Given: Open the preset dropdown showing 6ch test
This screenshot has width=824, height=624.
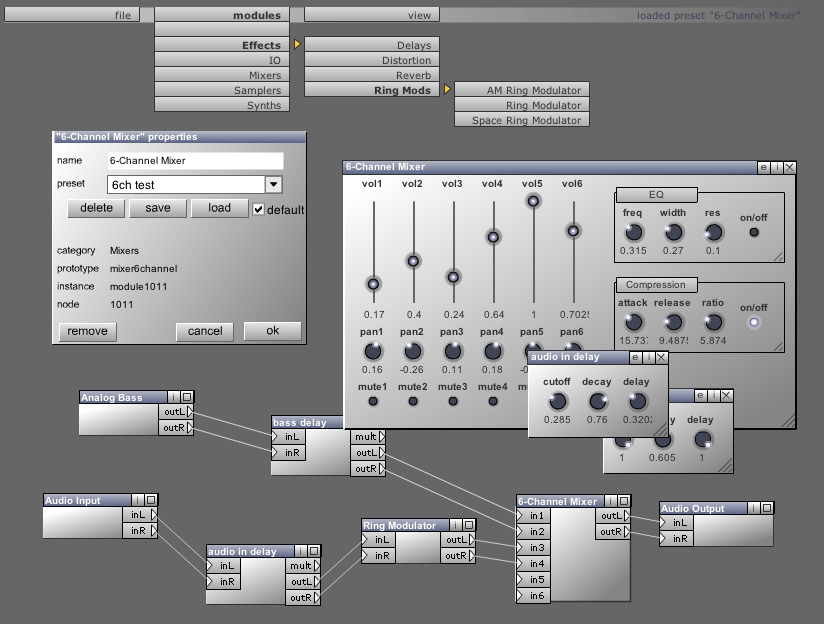Looking at the screenshot, I should coord(273,185).
